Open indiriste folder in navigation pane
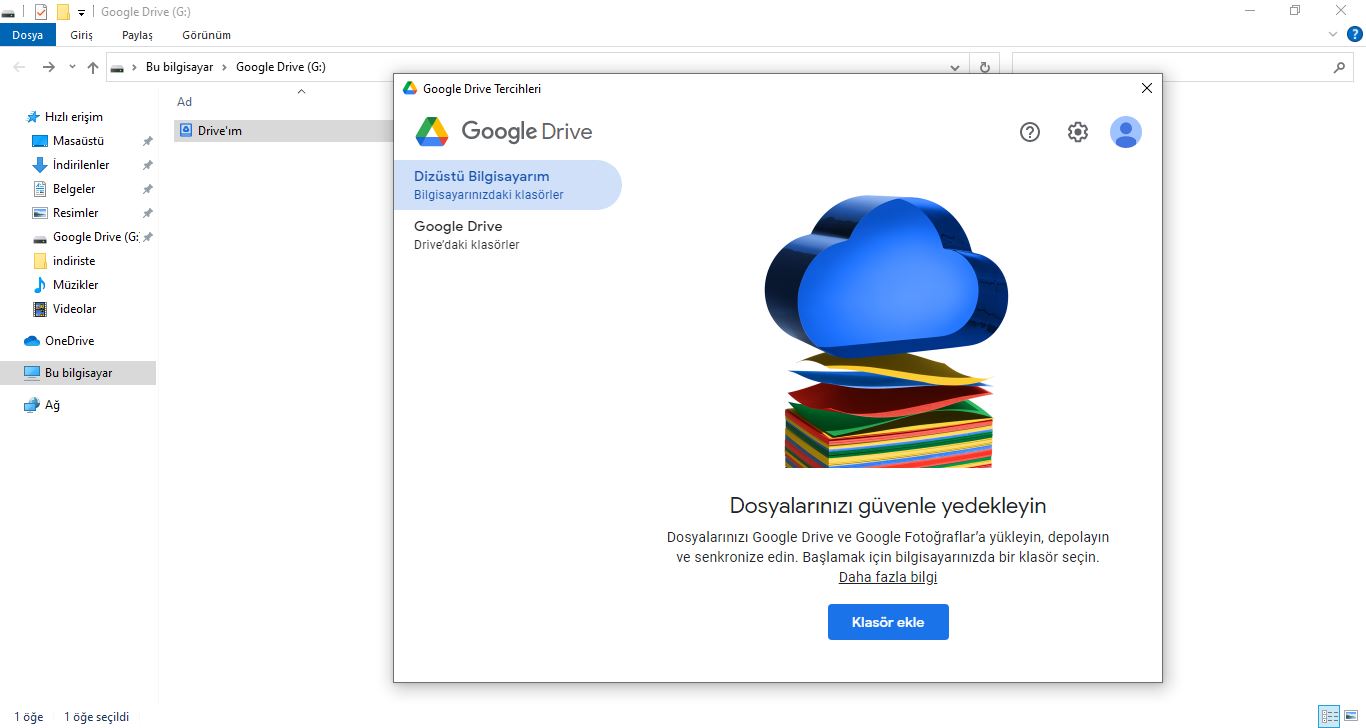This screenshot has height=728, width=1366. point(74,261)
